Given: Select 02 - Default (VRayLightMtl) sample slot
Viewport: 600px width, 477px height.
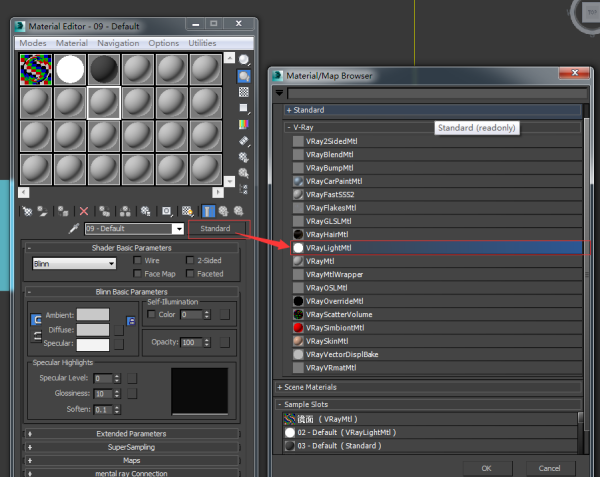Looking at the screenshot, I should 430,432.
